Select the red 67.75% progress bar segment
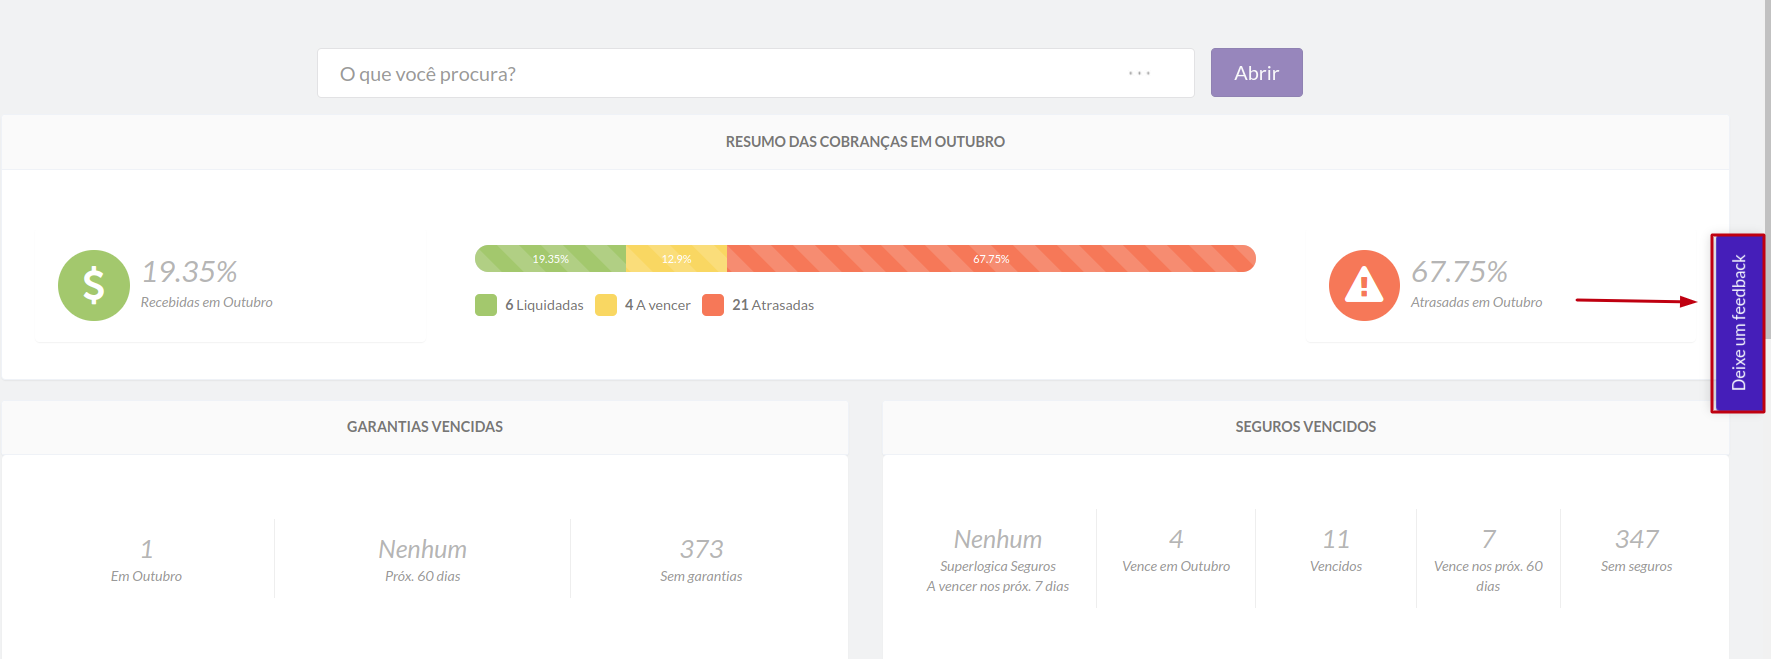1771x659 pixels. click(990, 259)
